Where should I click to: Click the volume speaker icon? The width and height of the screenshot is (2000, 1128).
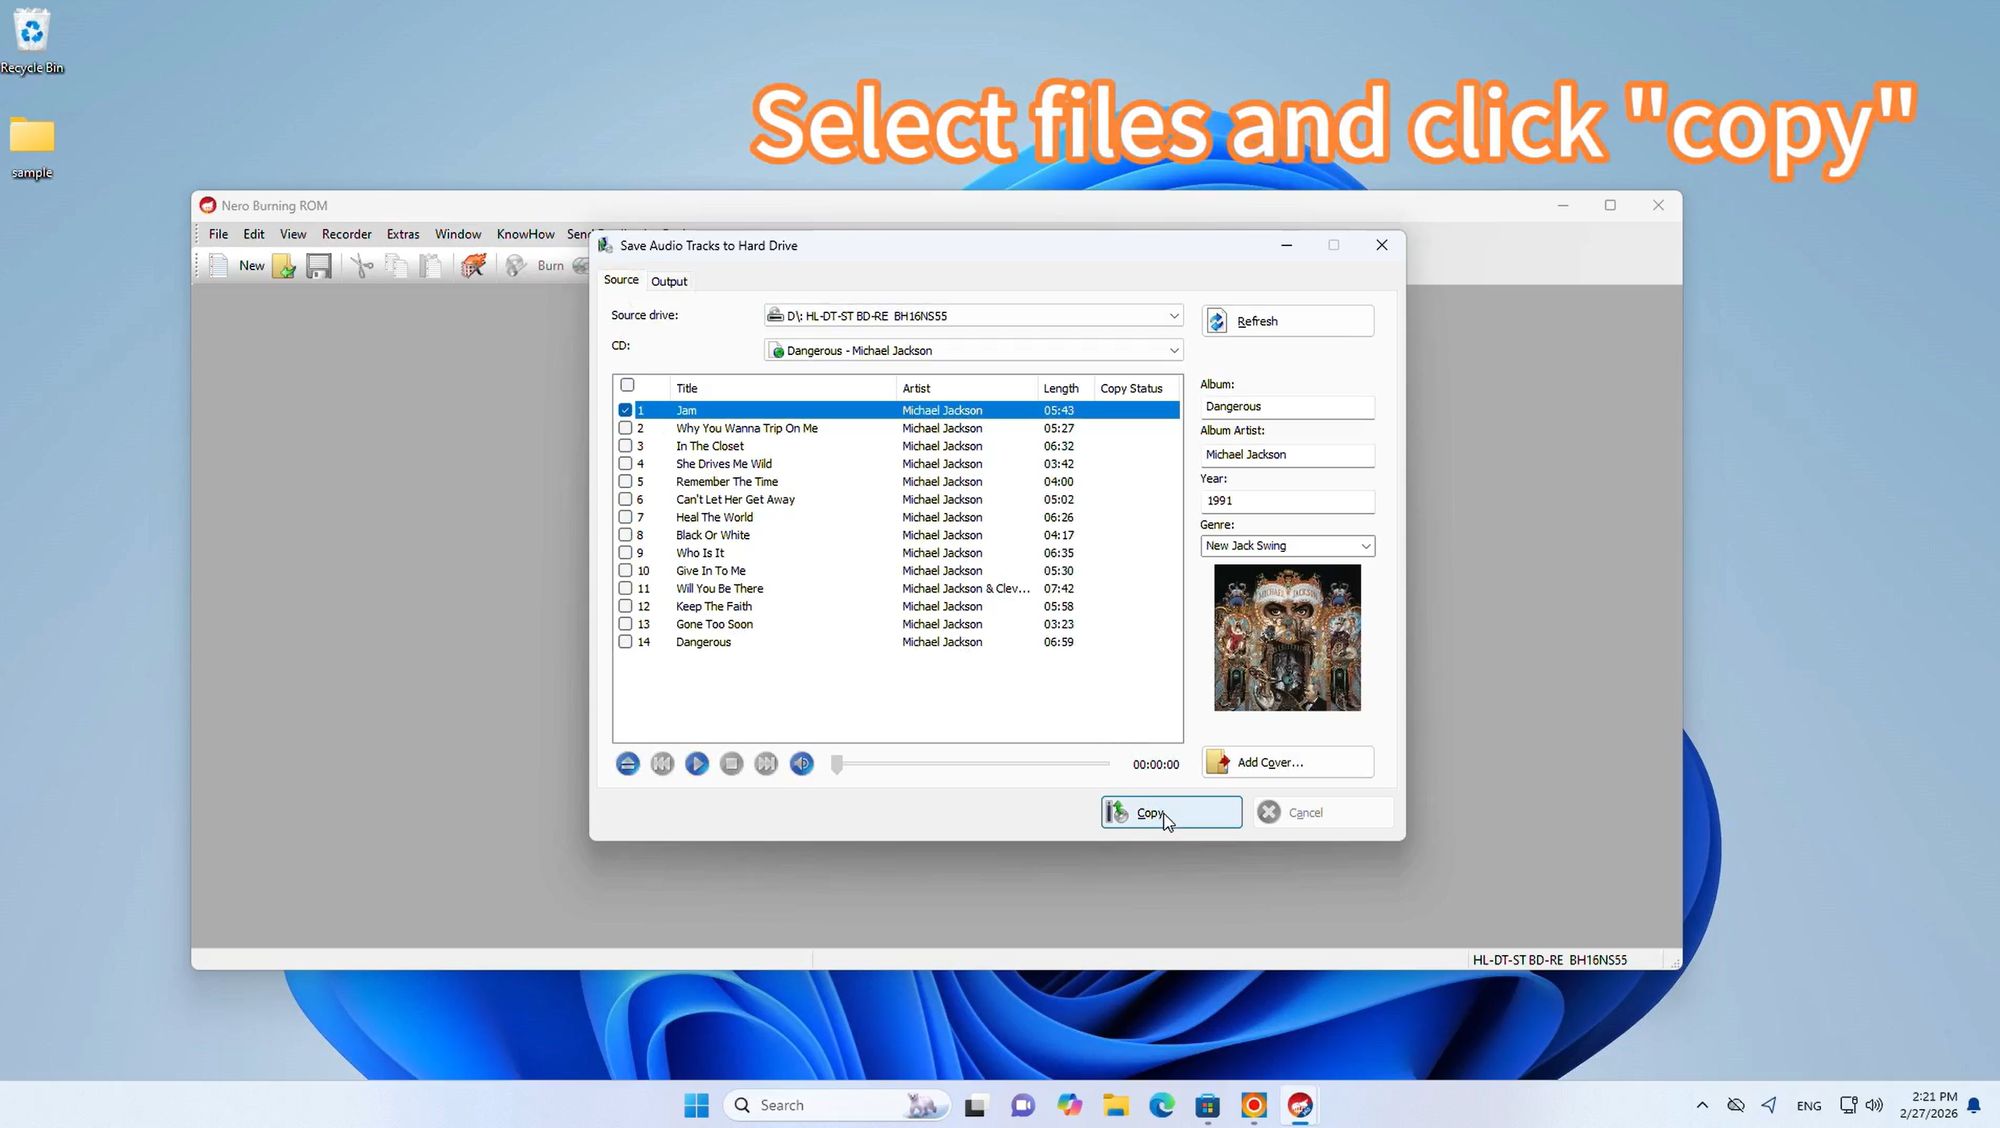[x=801, y=763]
